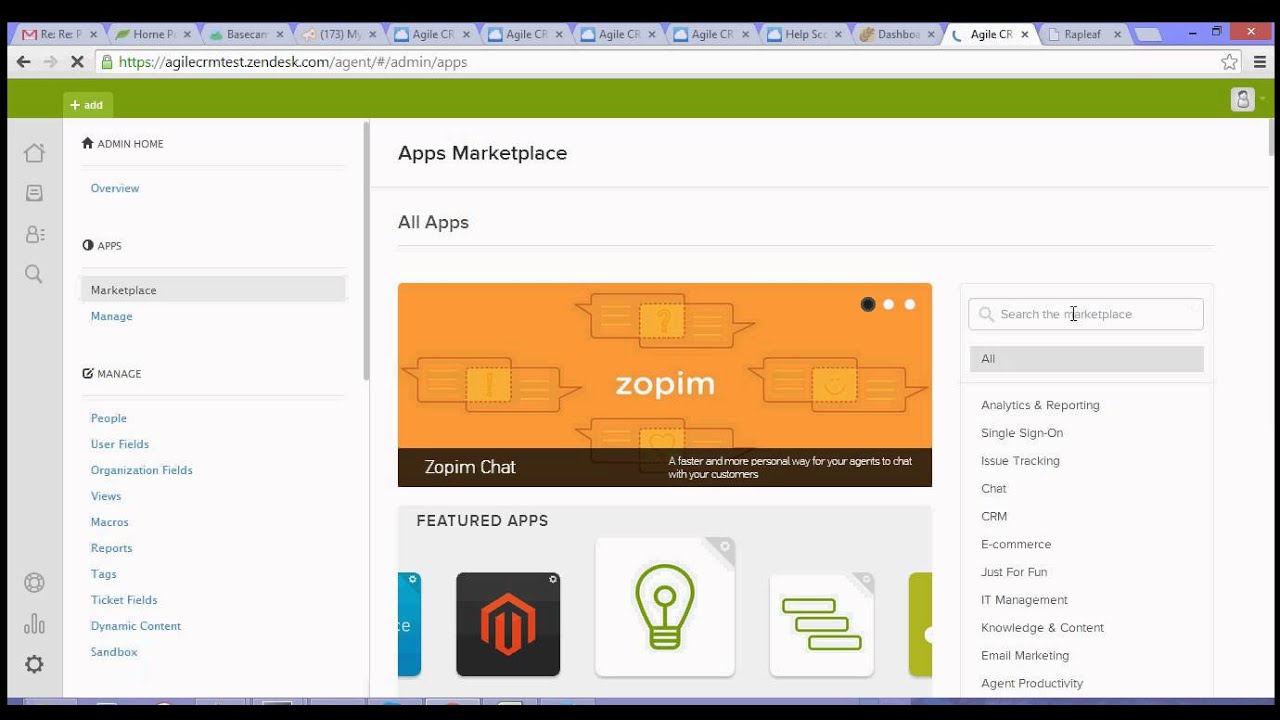Open the Reporting bar chart icon
The image size is (1280, 720).
(34, 624)
